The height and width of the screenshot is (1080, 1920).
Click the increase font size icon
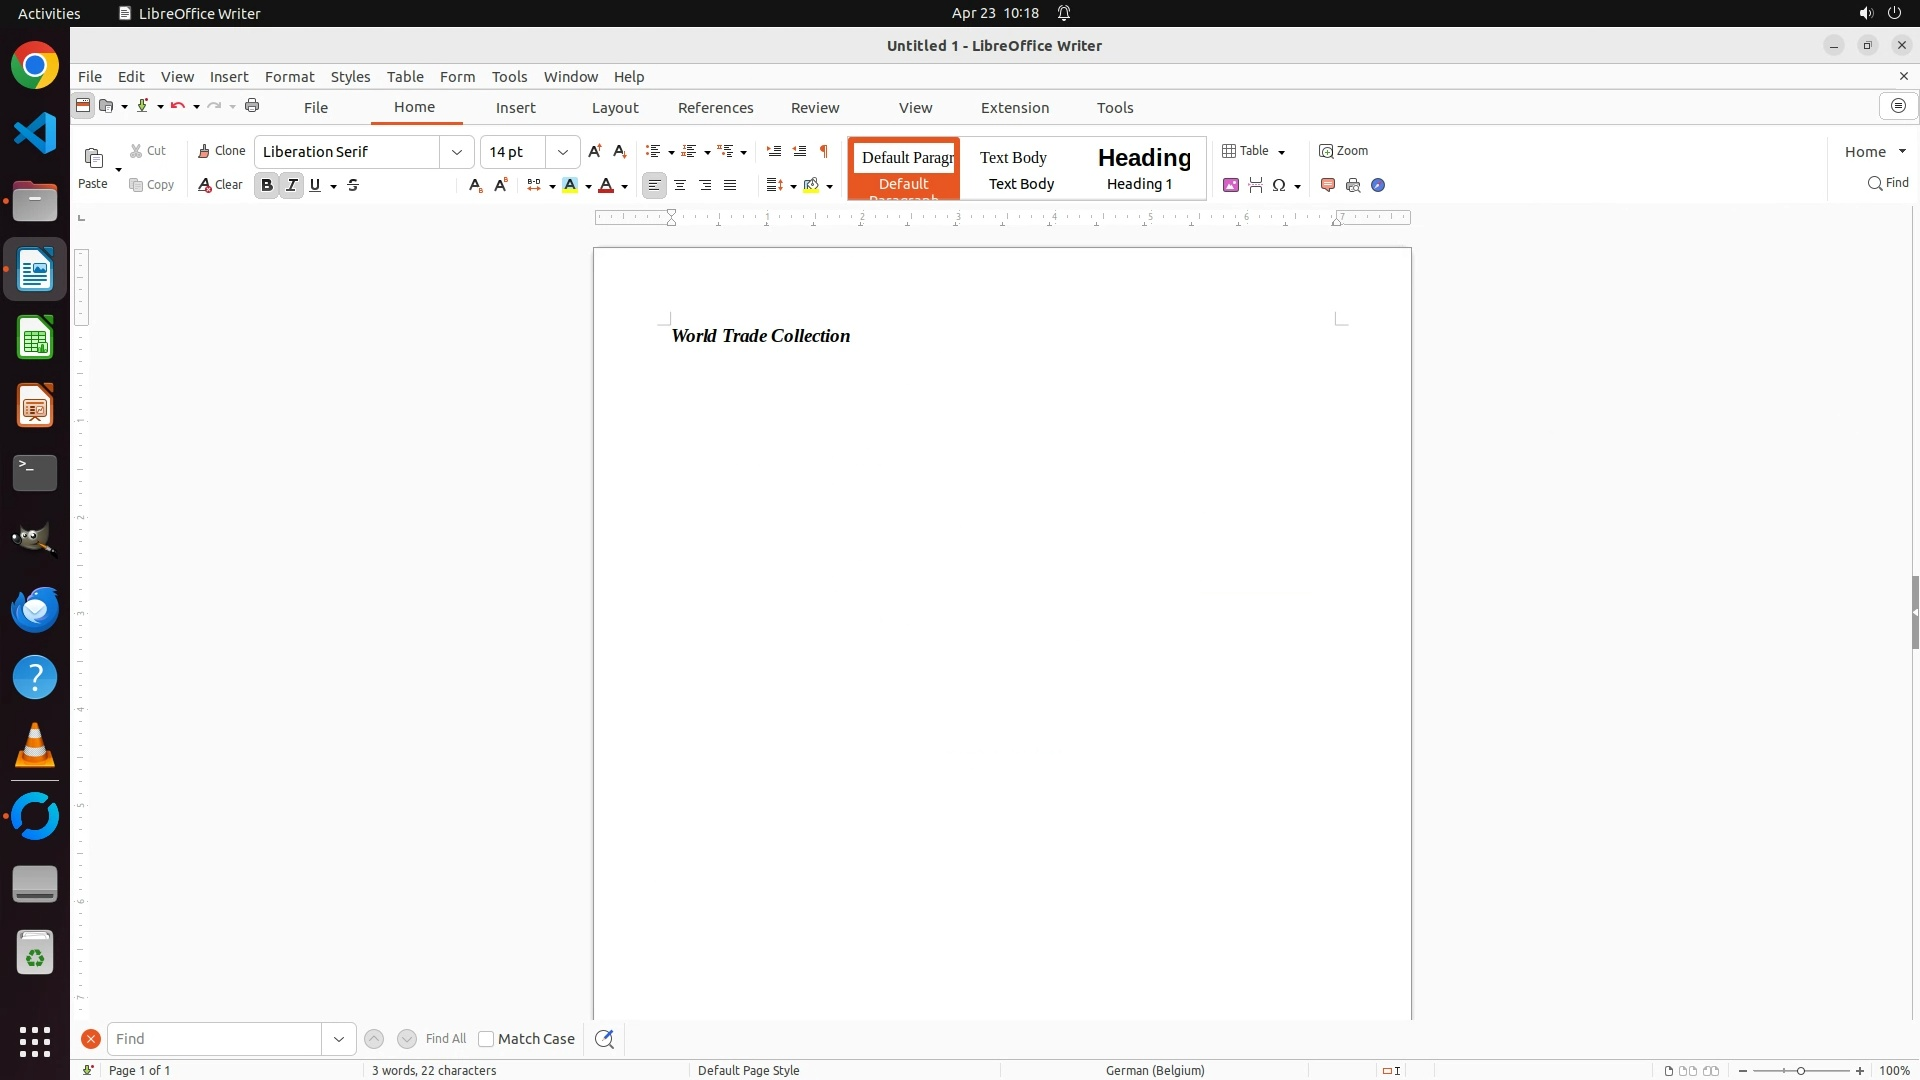tap(595, 151)
